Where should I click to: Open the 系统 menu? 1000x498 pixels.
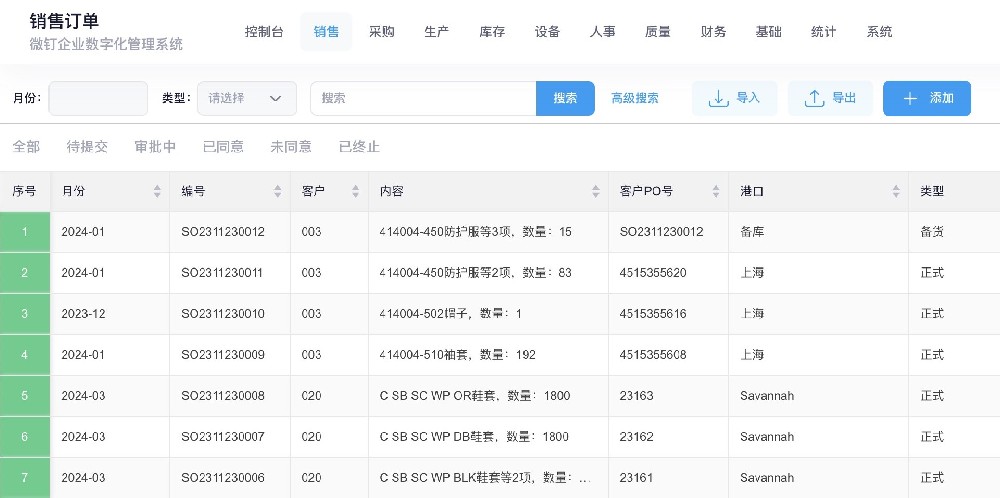pos(879,32)
